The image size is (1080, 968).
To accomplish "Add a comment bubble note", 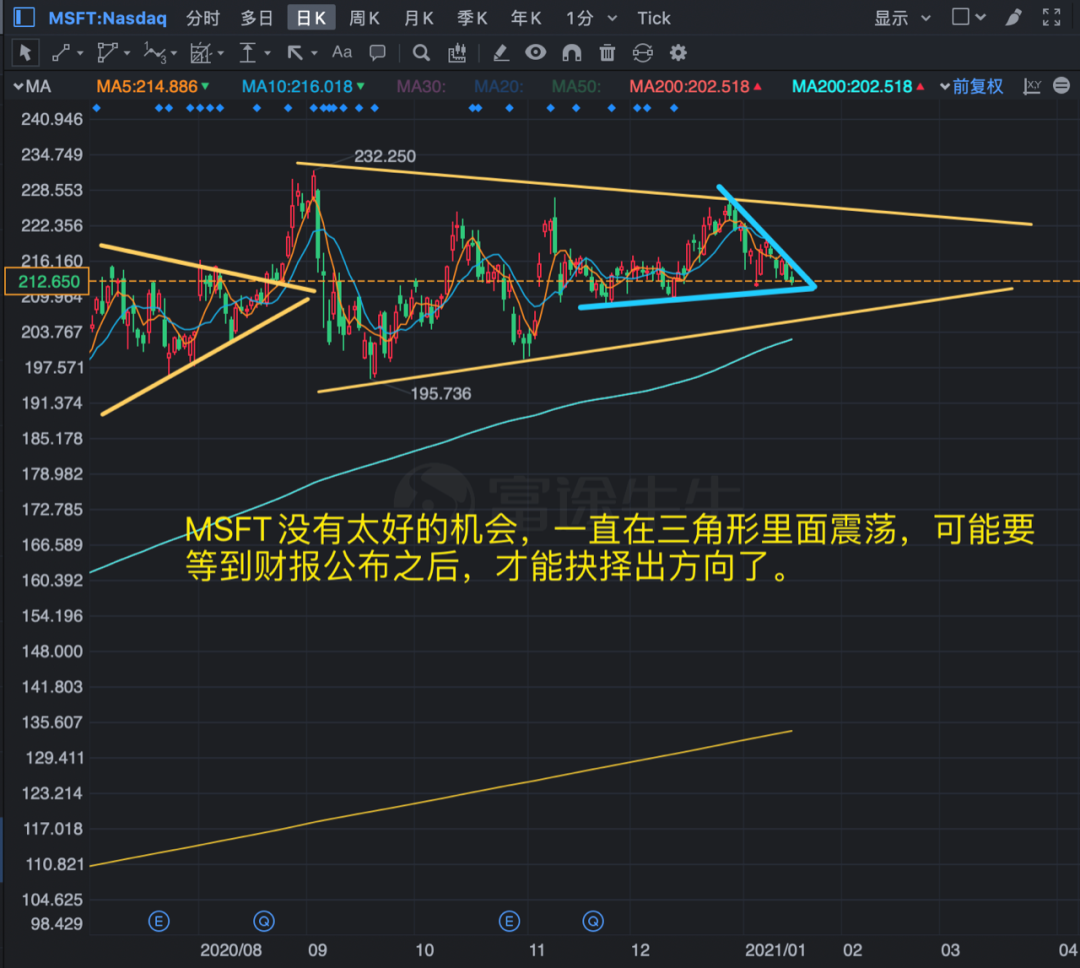I will tap(377, 53).
